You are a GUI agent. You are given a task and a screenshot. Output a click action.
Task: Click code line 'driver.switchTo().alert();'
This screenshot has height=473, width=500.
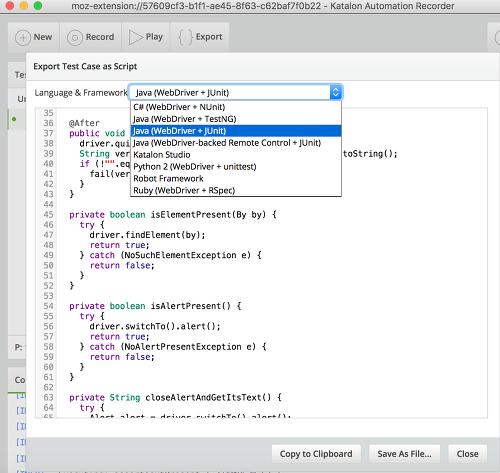click(155, 326)
